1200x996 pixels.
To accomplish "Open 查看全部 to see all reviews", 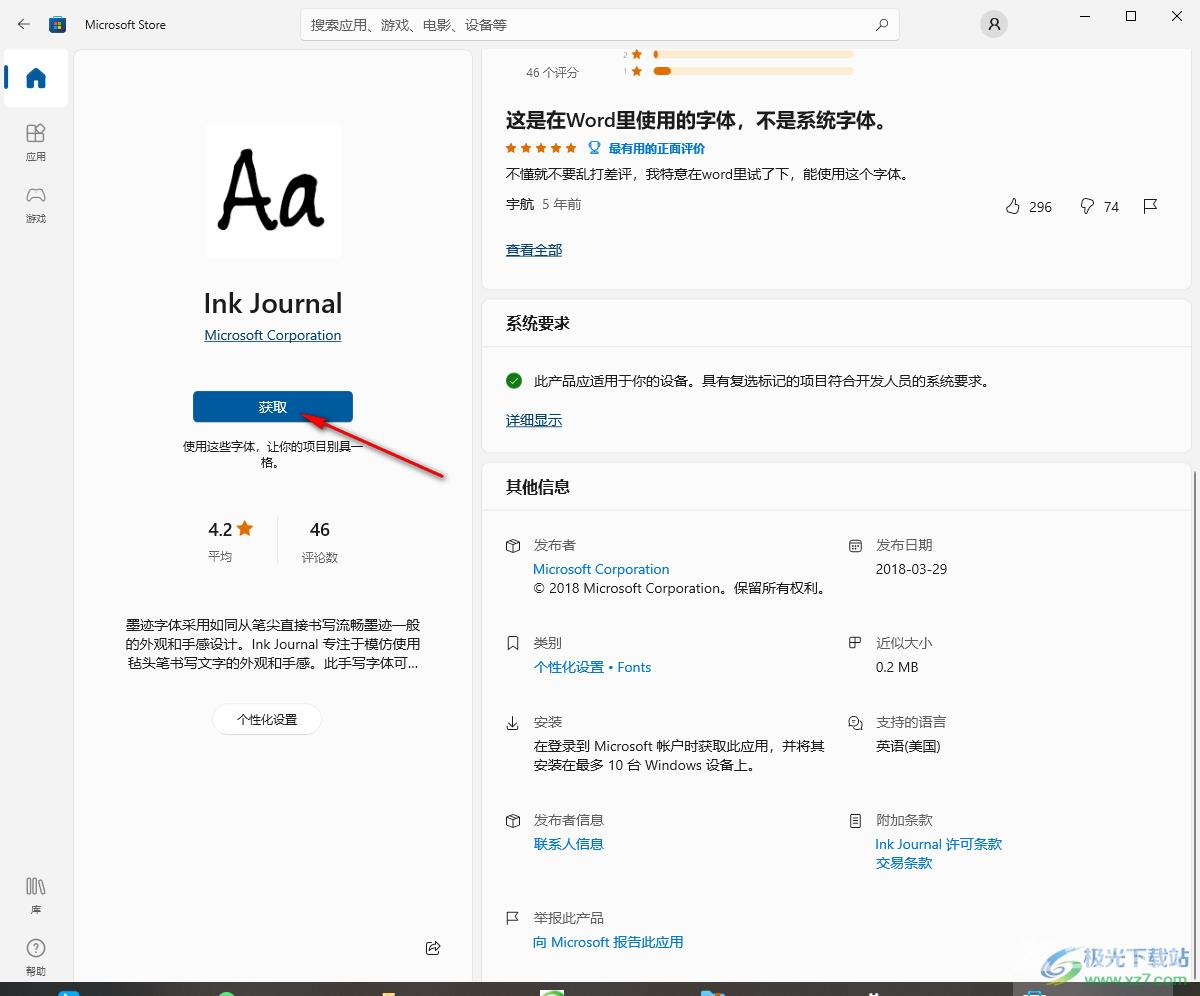I will [534, 250].
